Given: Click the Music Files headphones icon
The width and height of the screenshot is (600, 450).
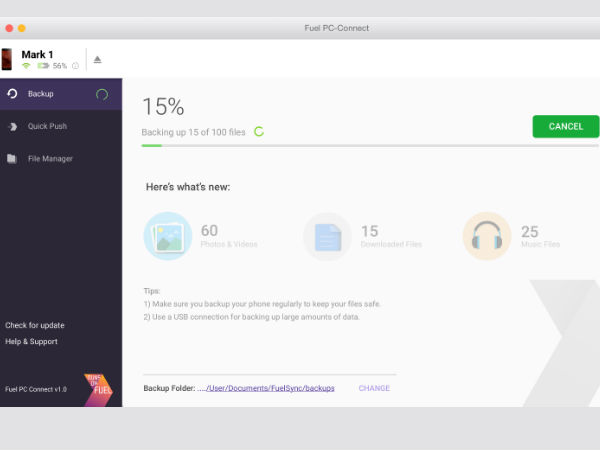Looking at the screenshot, I should coord(487,236).
